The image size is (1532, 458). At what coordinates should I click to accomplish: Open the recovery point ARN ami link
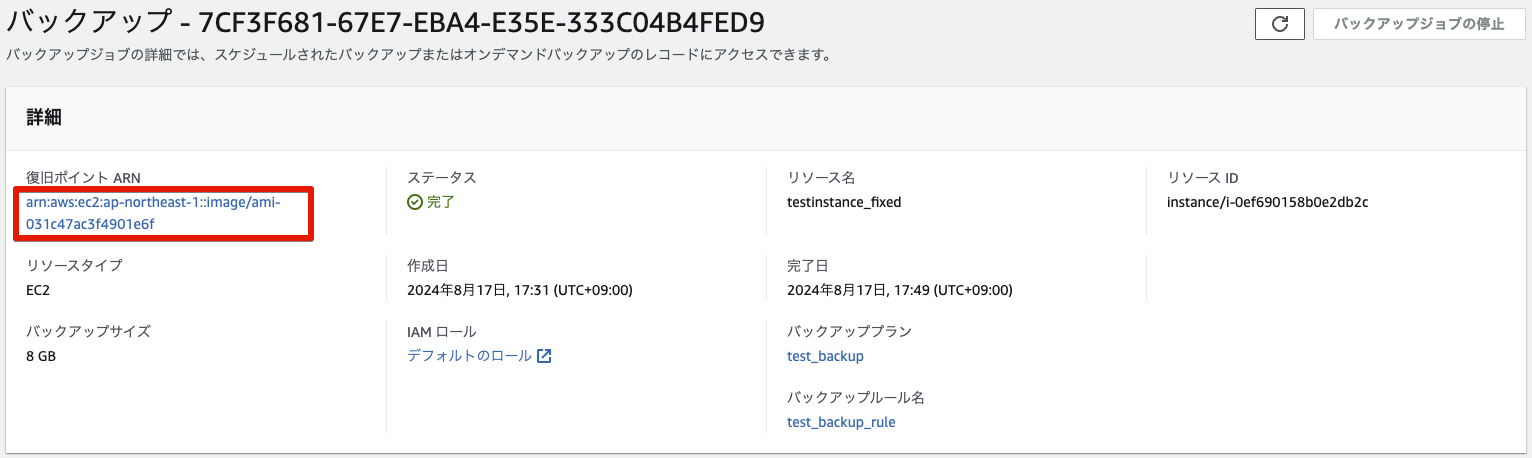coord(153,213)
